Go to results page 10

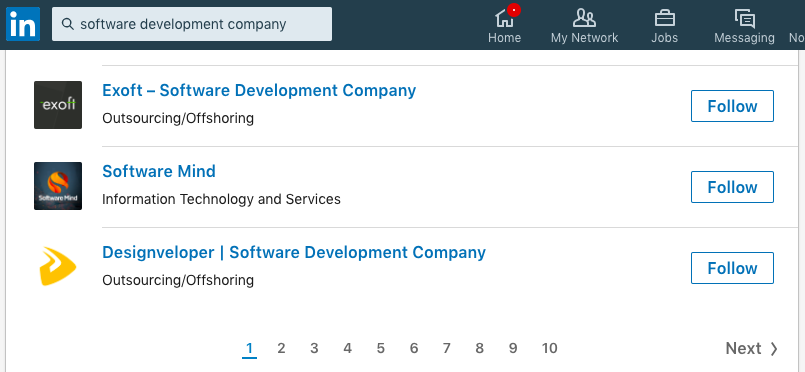tap(549, 348)
